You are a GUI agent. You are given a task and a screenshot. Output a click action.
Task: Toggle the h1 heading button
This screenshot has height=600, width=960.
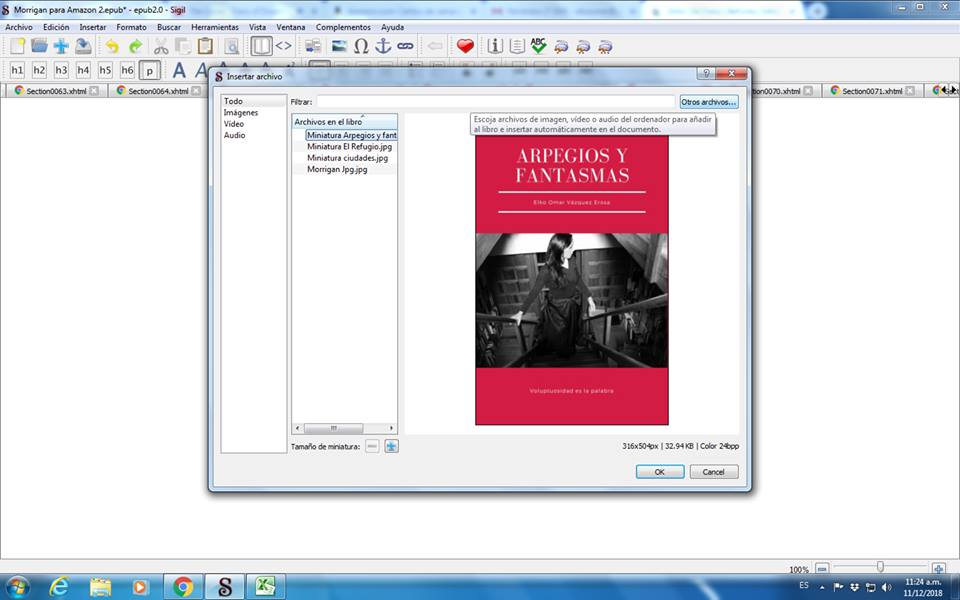pyautogui.click(x=17, y=70)
